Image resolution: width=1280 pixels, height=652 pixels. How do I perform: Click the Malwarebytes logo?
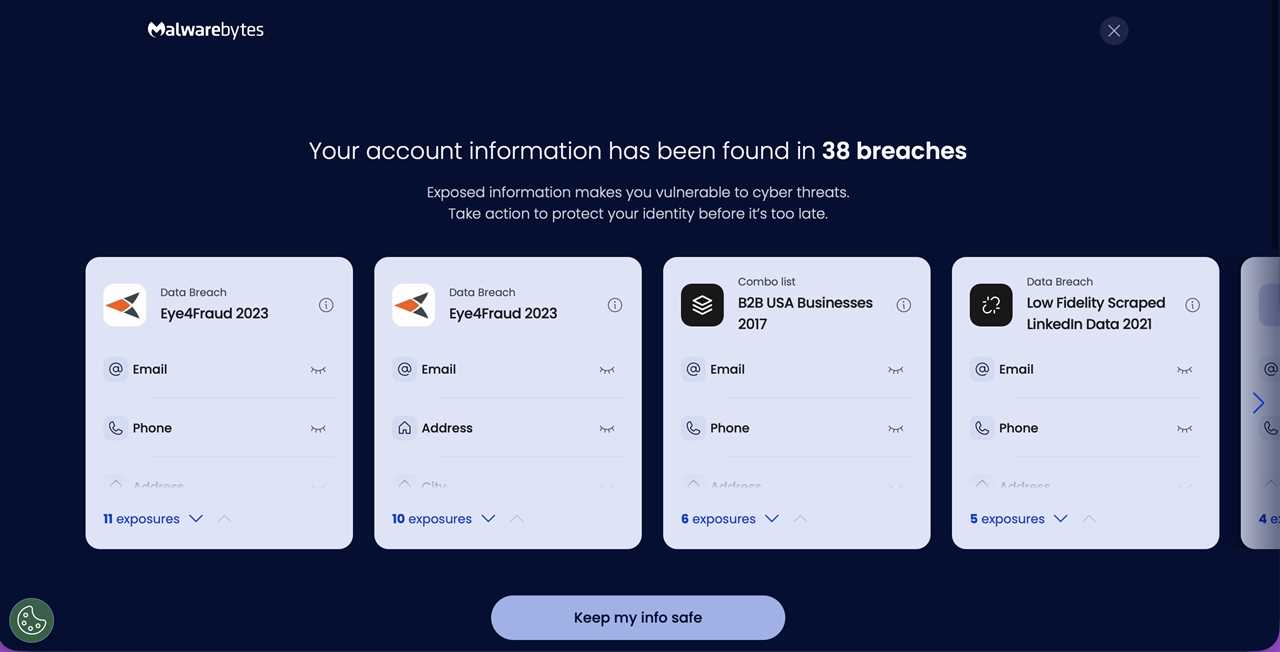(205, 29)
